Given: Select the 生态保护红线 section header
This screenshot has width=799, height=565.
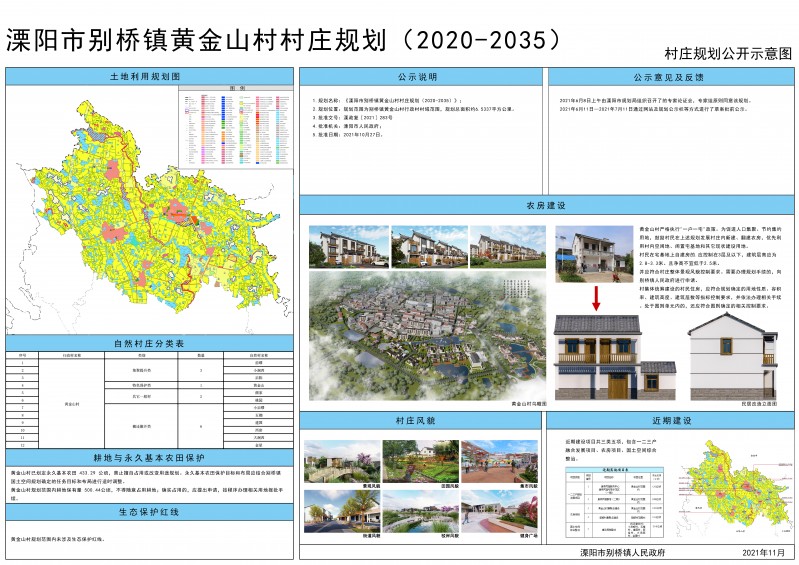Looking at the screenshot, I should point(149,512).
